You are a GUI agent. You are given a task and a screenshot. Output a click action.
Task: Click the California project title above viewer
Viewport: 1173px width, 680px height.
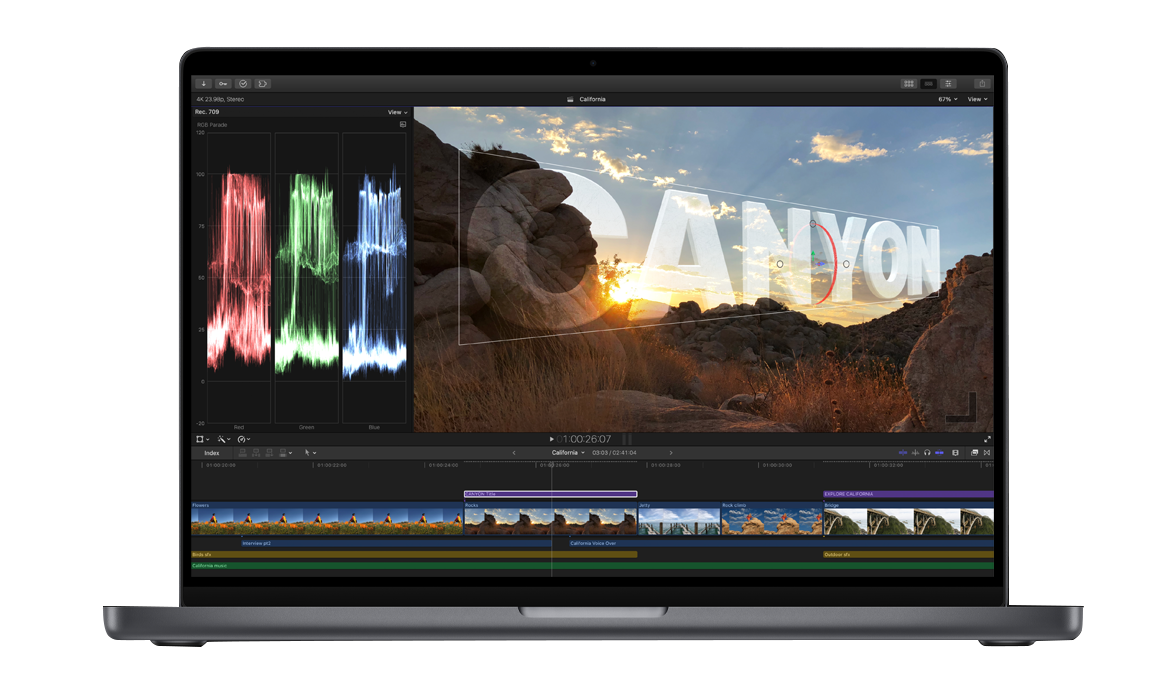tap(592, 99)
